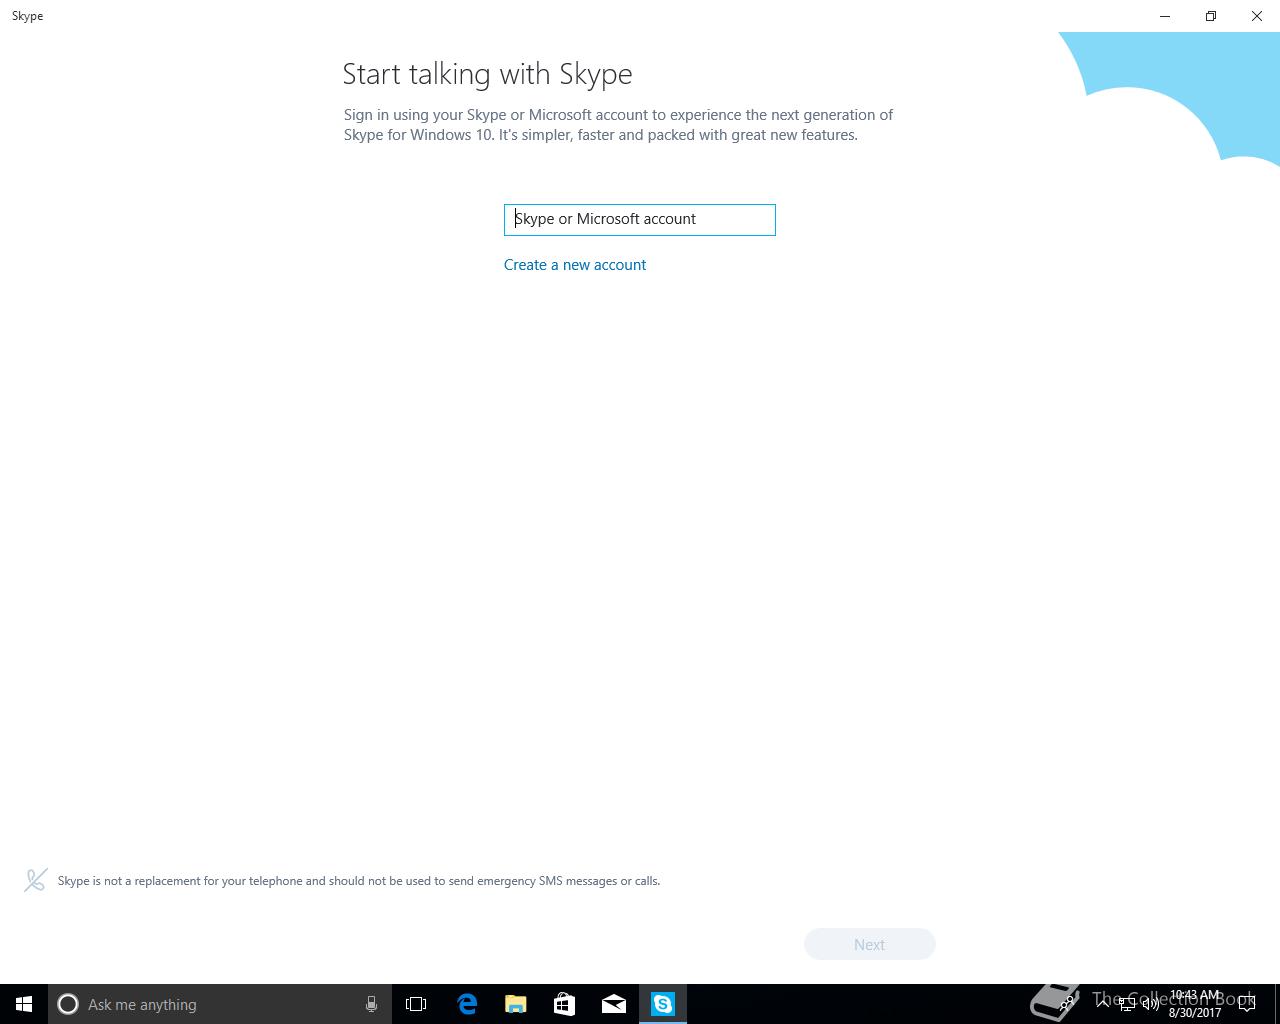Open the Windows Store taskbar icon
Viewport: 1280px width, 1024px height.
(x=565, y=1004)
